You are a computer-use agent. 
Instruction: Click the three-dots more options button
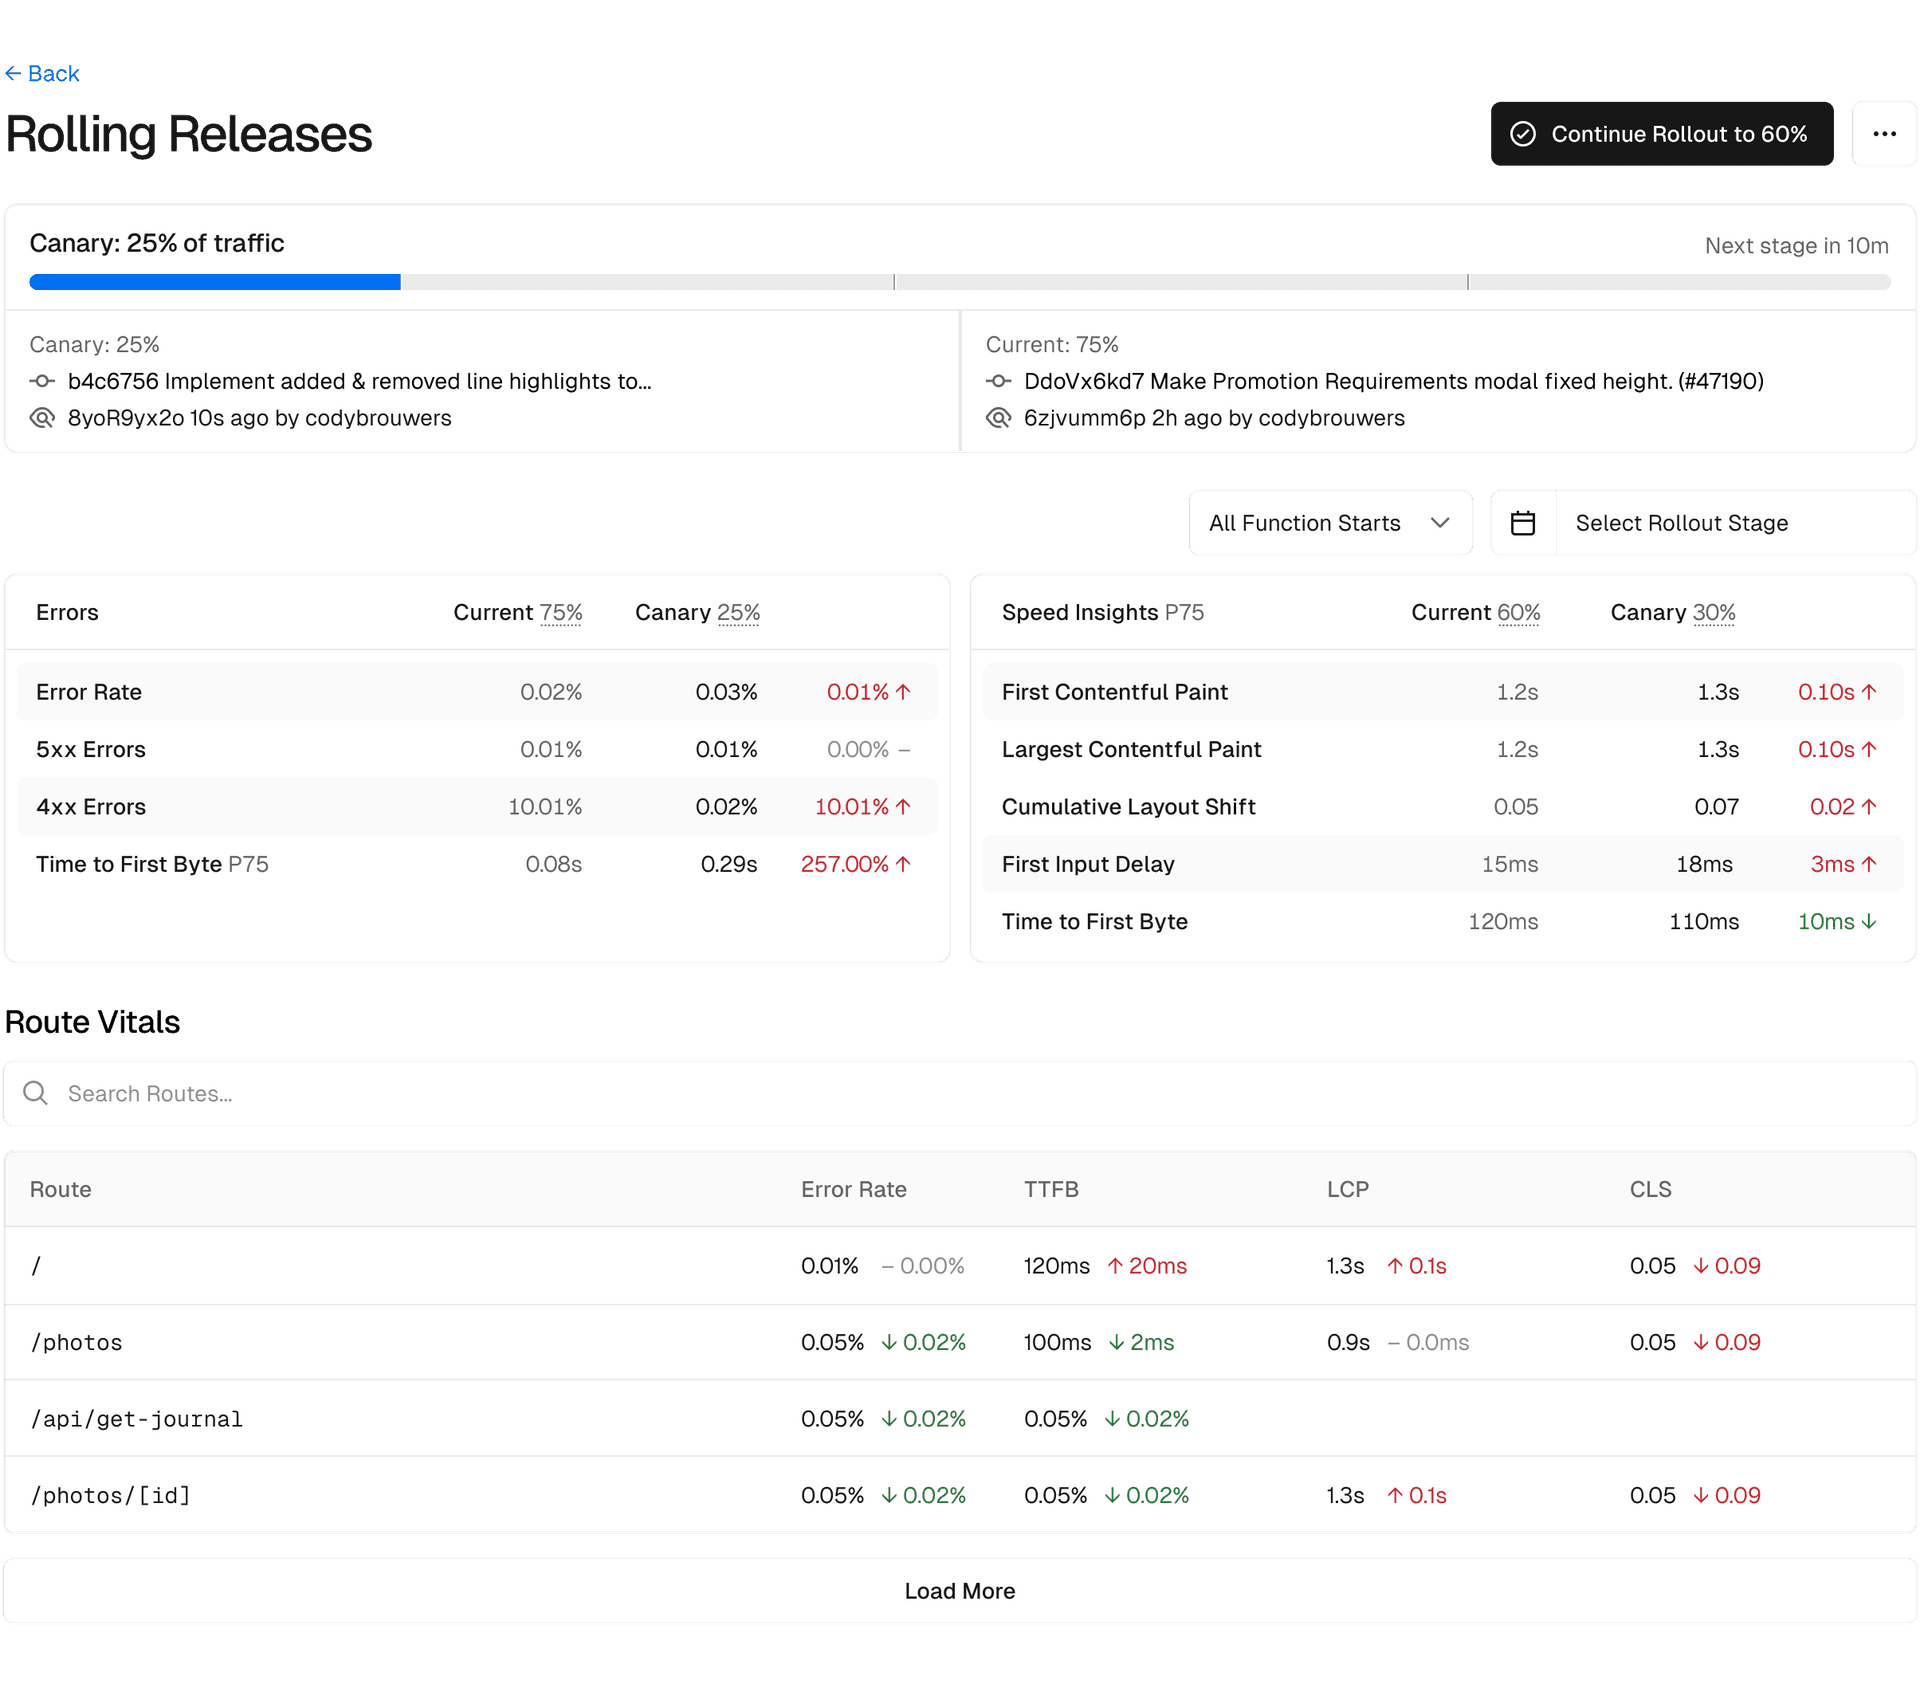coord(1883,134)
